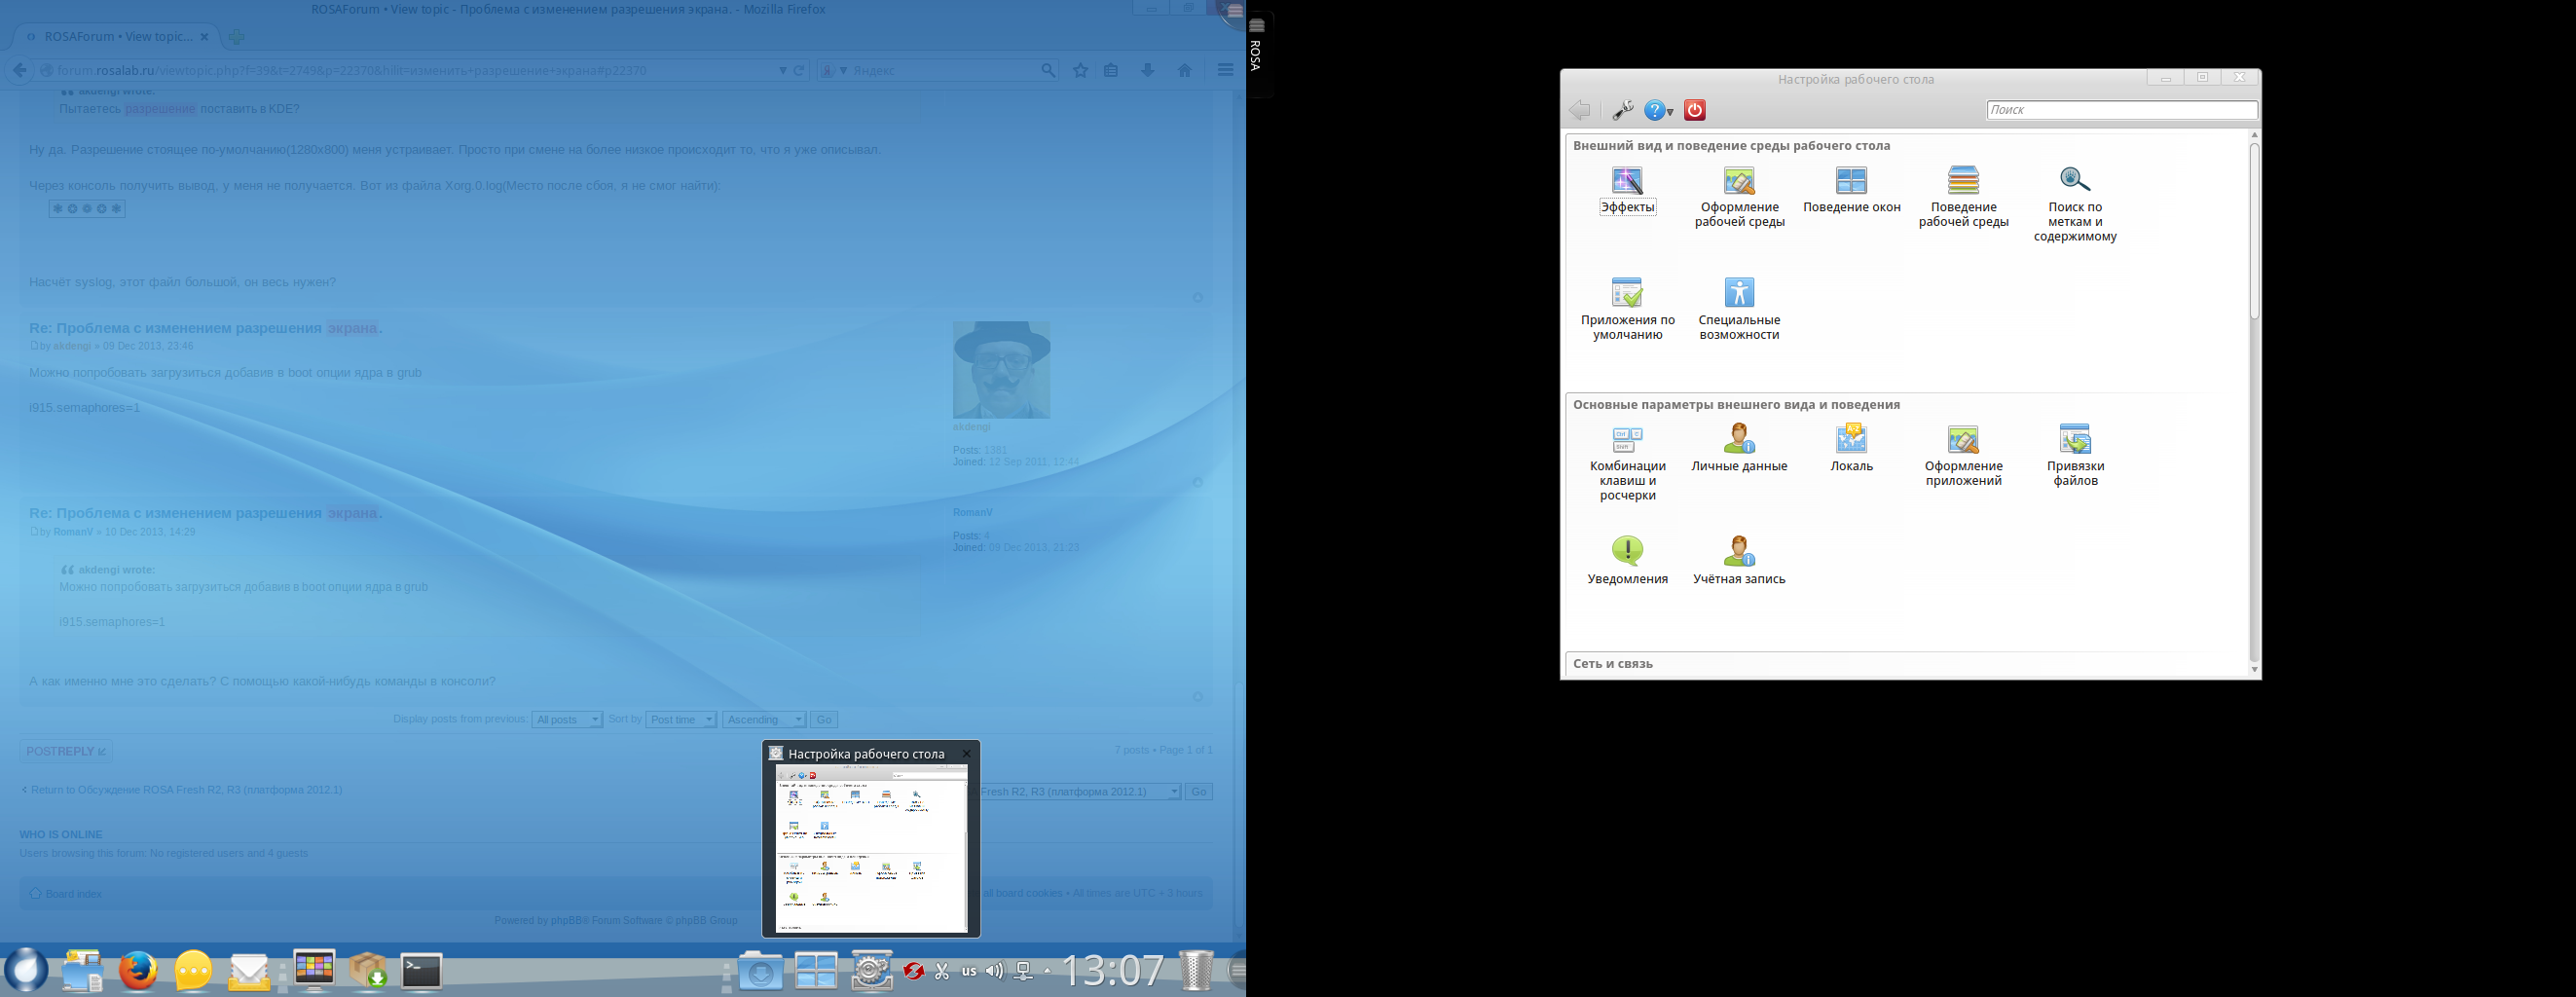The image size is (2576, 997).
Task: Expand the All posts dropdown
Action: 566,720
